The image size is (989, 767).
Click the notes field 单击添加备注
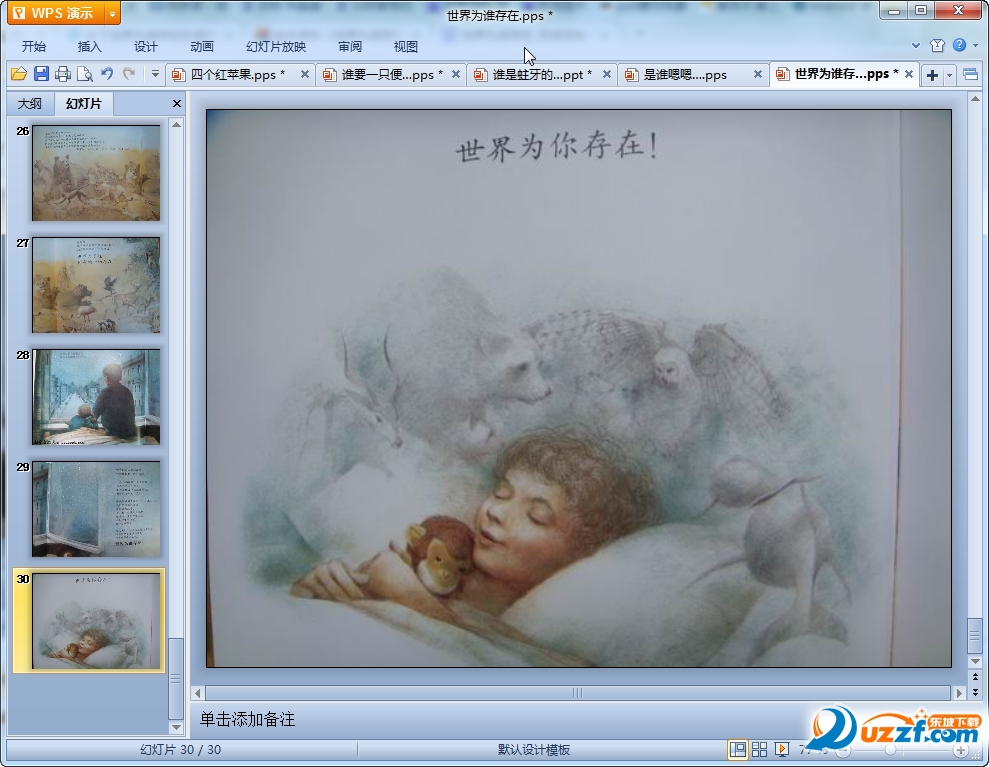tap(247, 719)
